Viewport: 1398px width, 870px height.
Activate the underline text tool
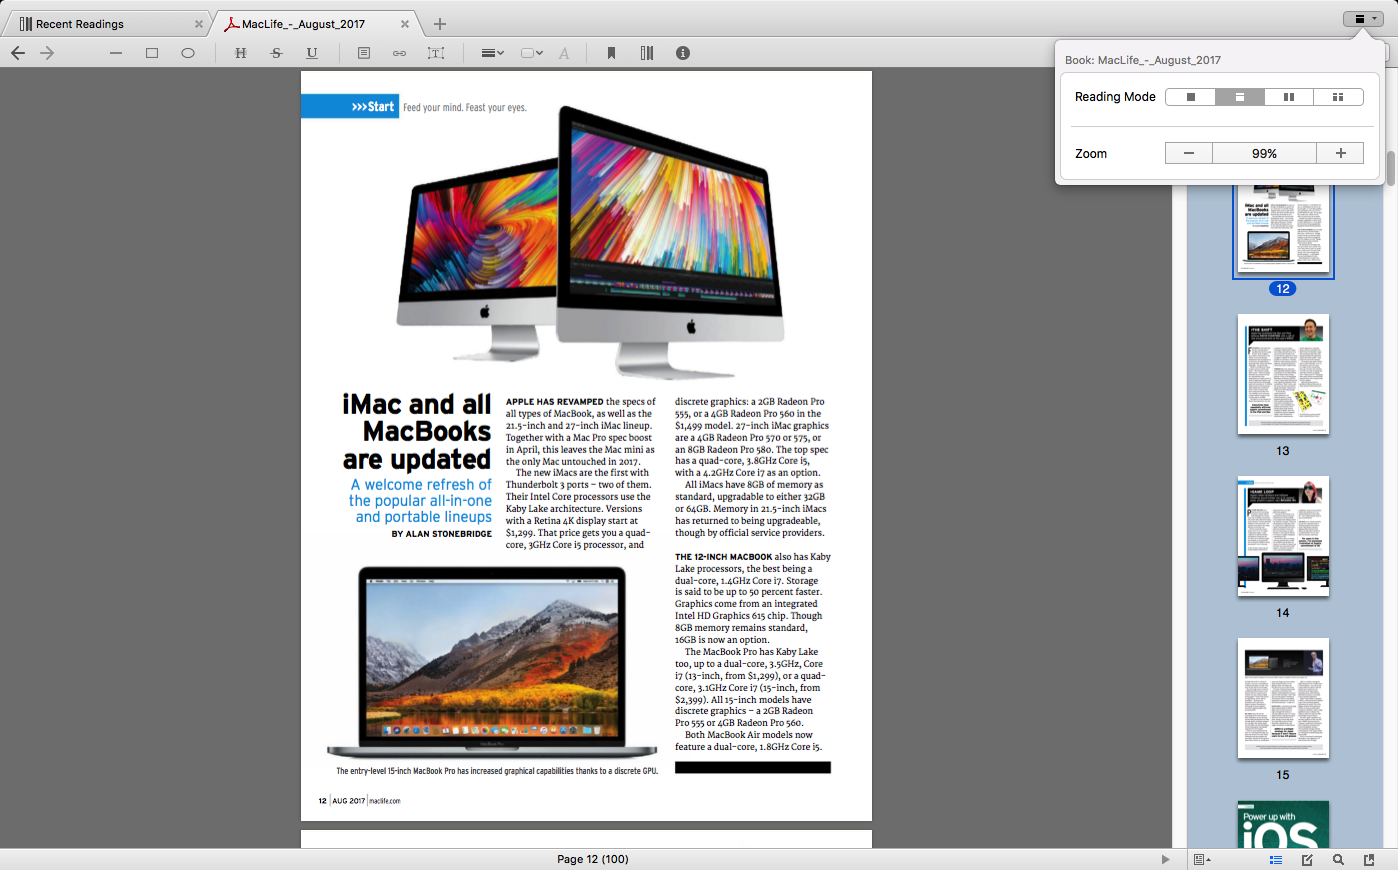tap(312, 53)
